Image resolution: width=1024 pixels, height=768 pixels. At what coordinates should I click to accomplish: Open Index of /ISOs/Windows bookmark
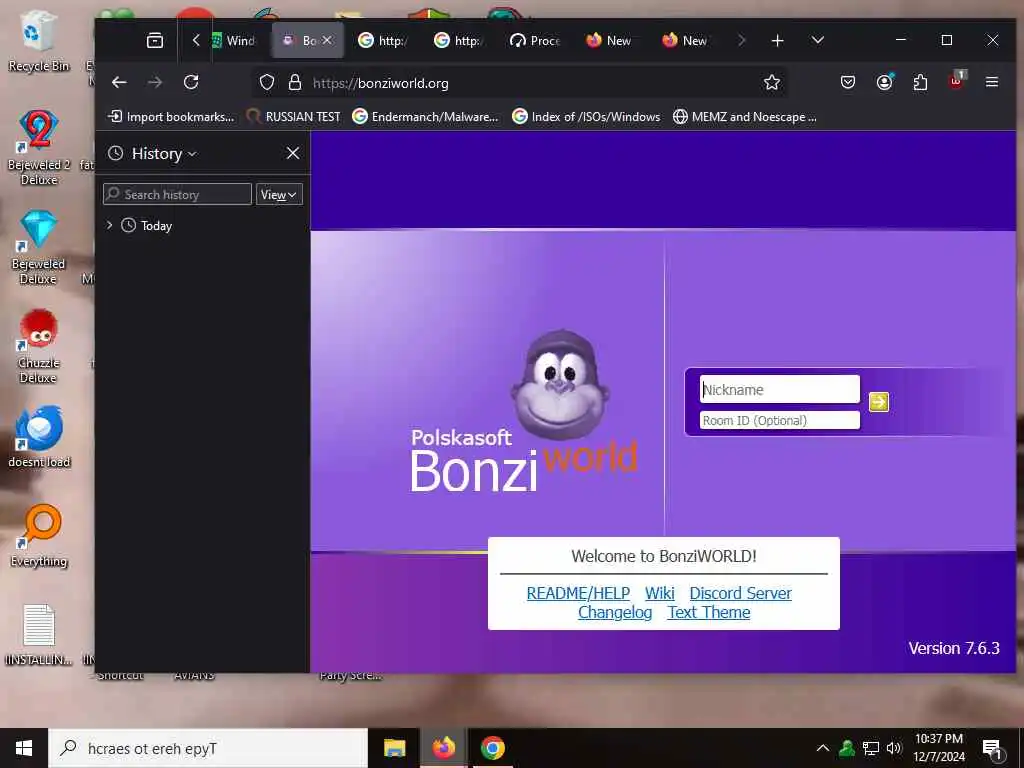coord(586,117)
